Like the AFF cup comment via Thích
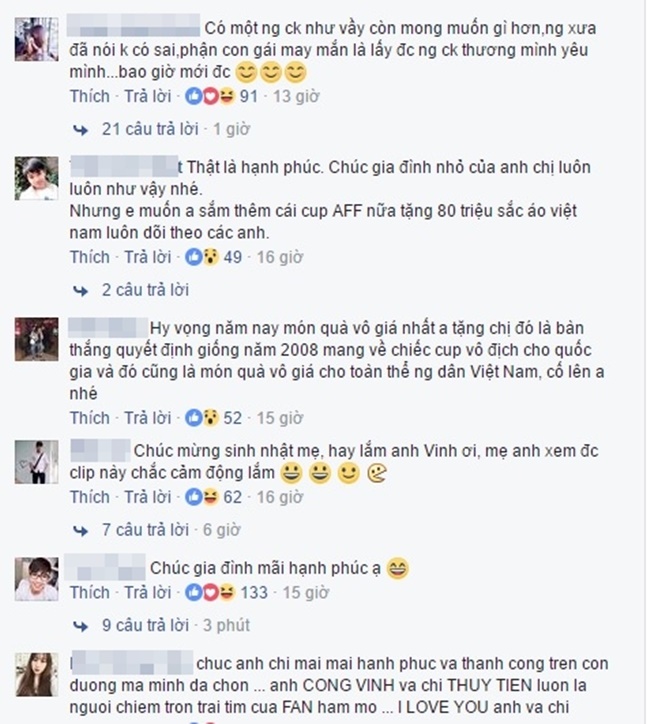650x724 pixels. tap(90, 257)
